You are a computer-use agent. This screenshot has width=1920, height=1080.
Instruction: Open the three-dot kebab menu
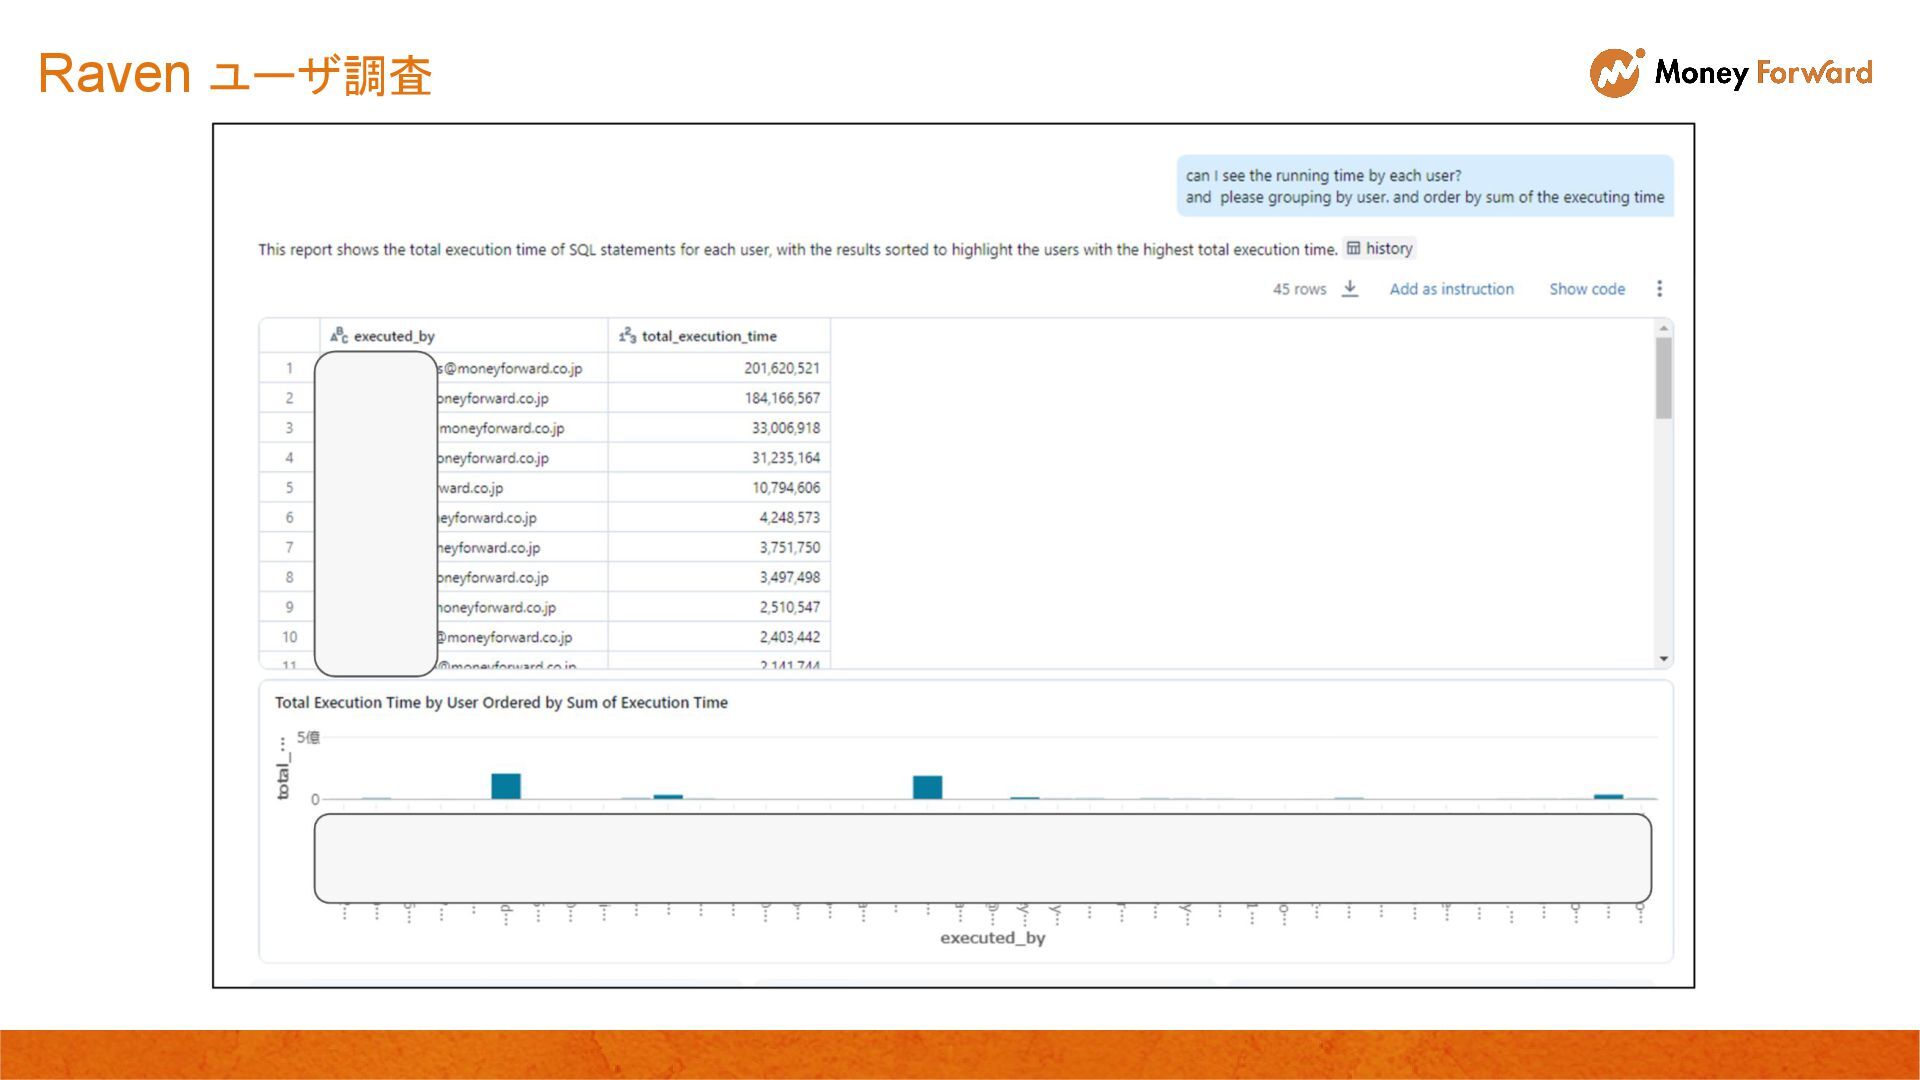point(1659,288)
